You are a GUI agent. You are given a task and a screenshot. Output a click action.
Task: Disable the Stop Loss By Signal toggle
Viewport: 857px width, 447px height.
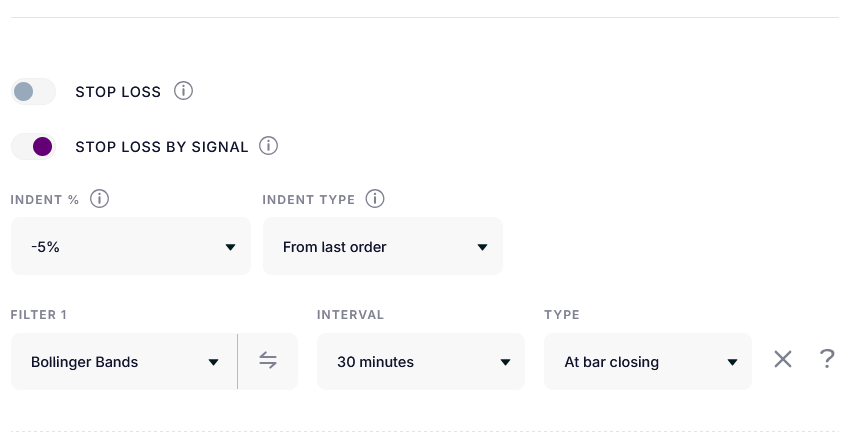click(33, 146)
